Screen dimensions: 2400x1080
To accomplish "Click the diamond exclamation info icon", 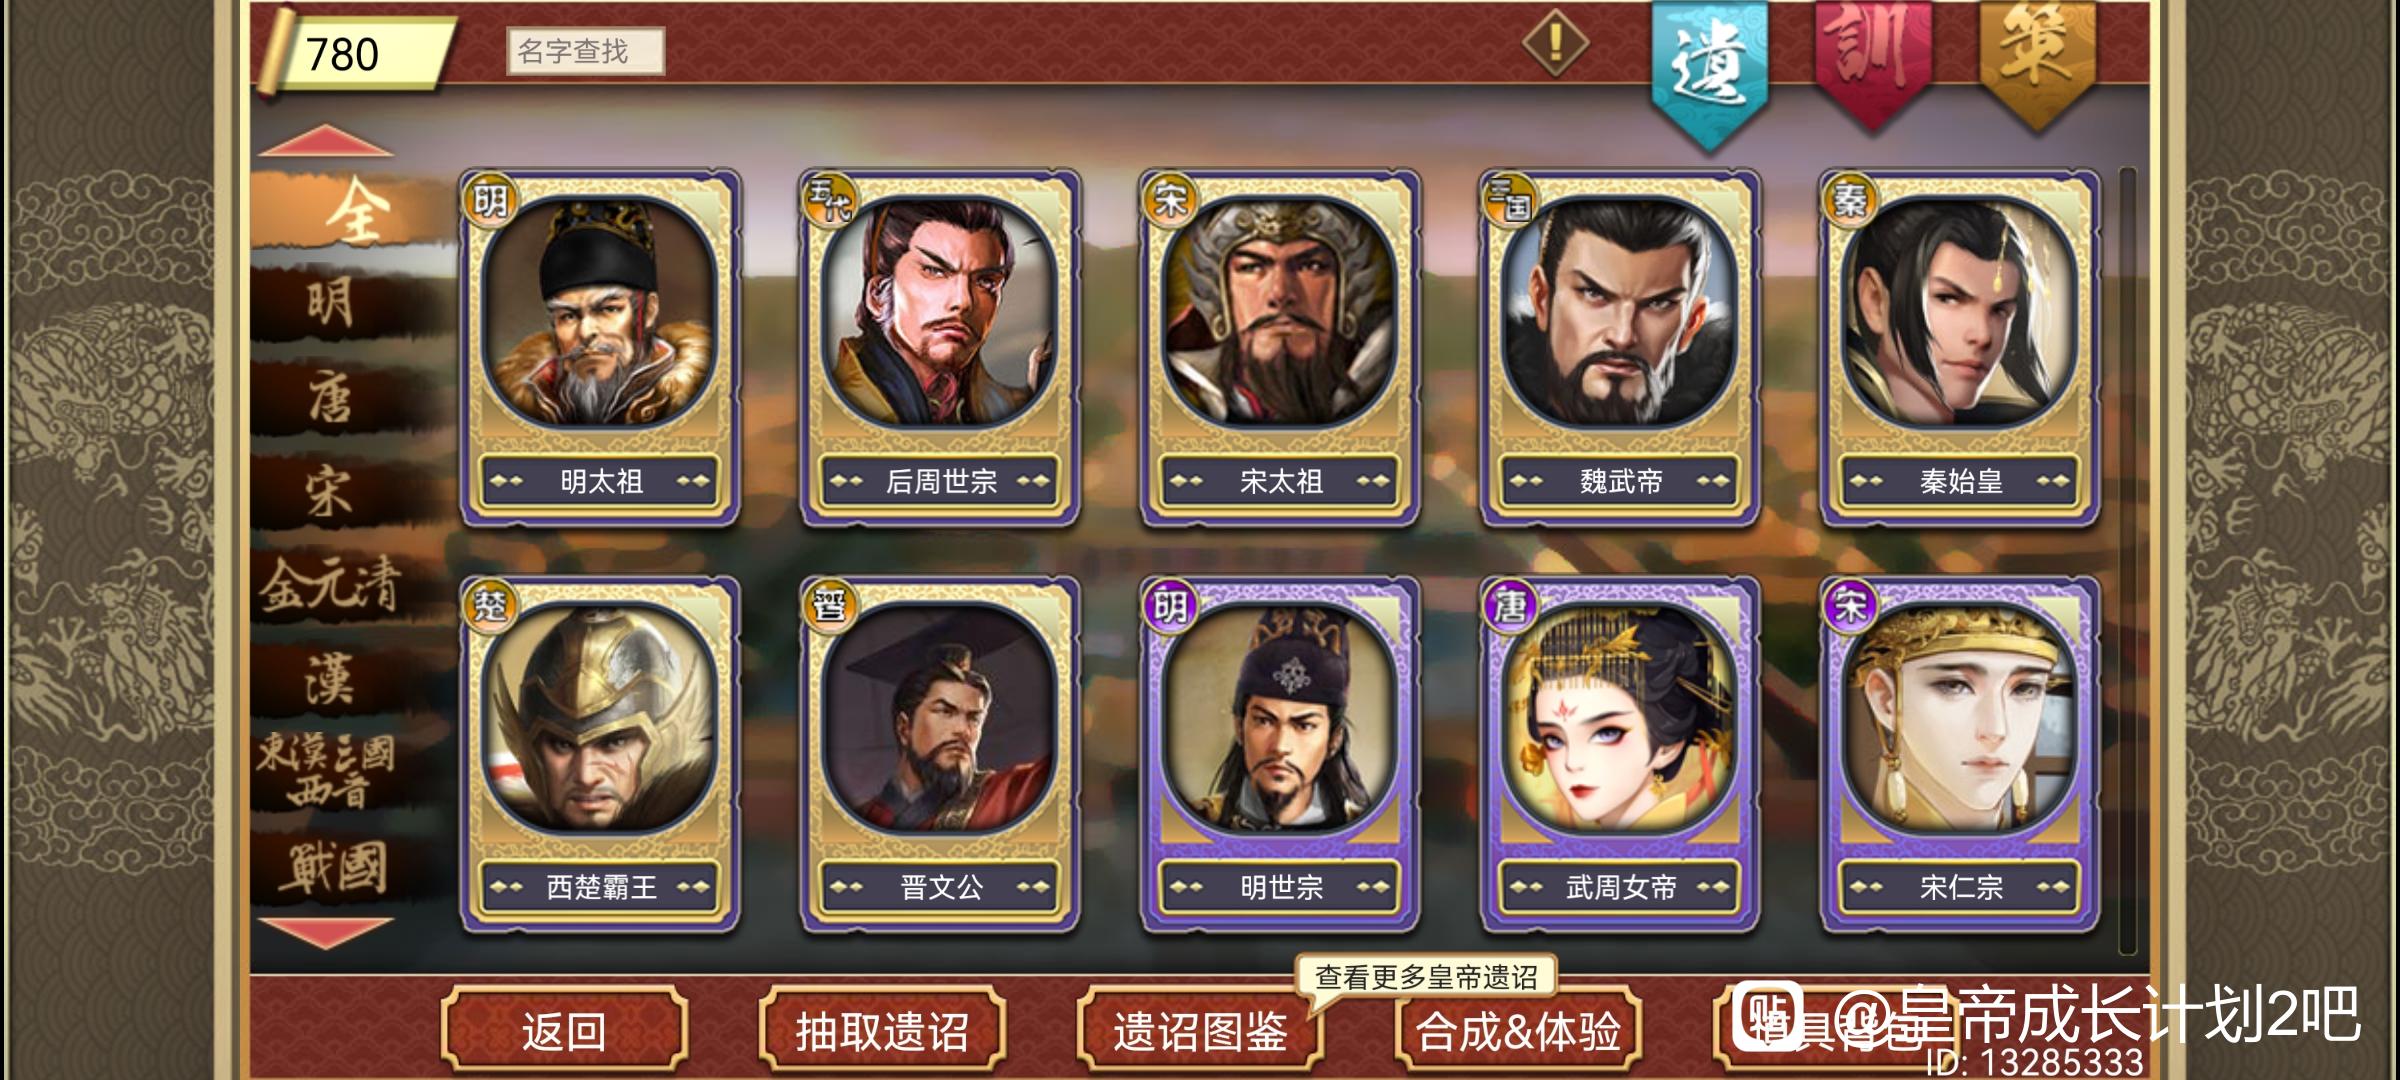I will pyautogui.click(x=1555, y=43).
